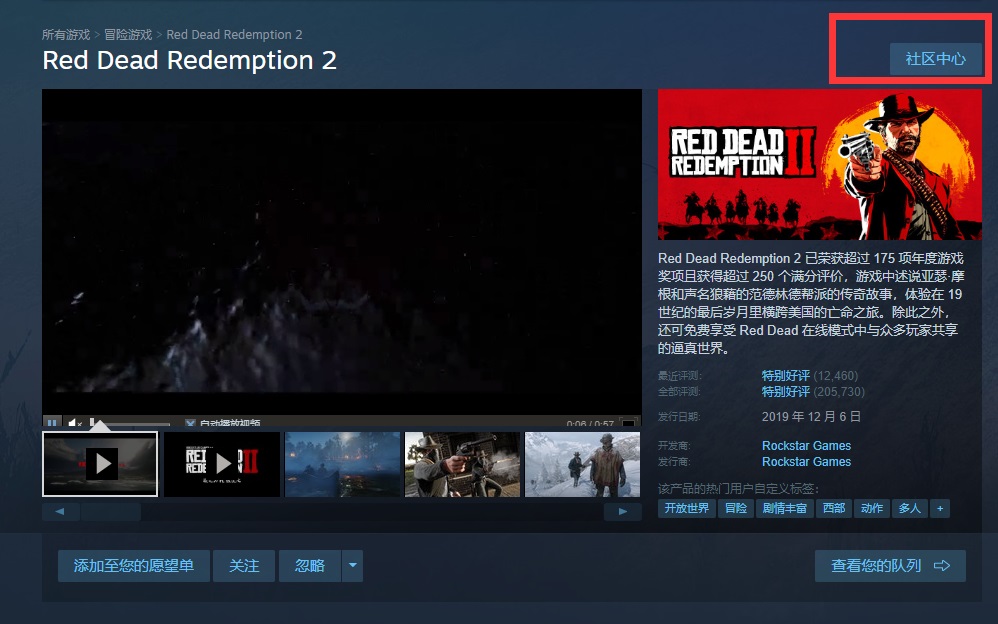The width and height of the screenshot is (998, 624).
Task: Click 特别好评 recent reviews link
Action: point(785,376)
